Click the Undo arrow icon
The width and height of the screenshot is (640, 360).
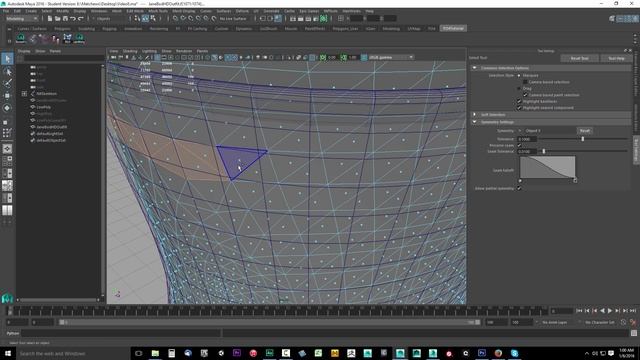(73, 18)
